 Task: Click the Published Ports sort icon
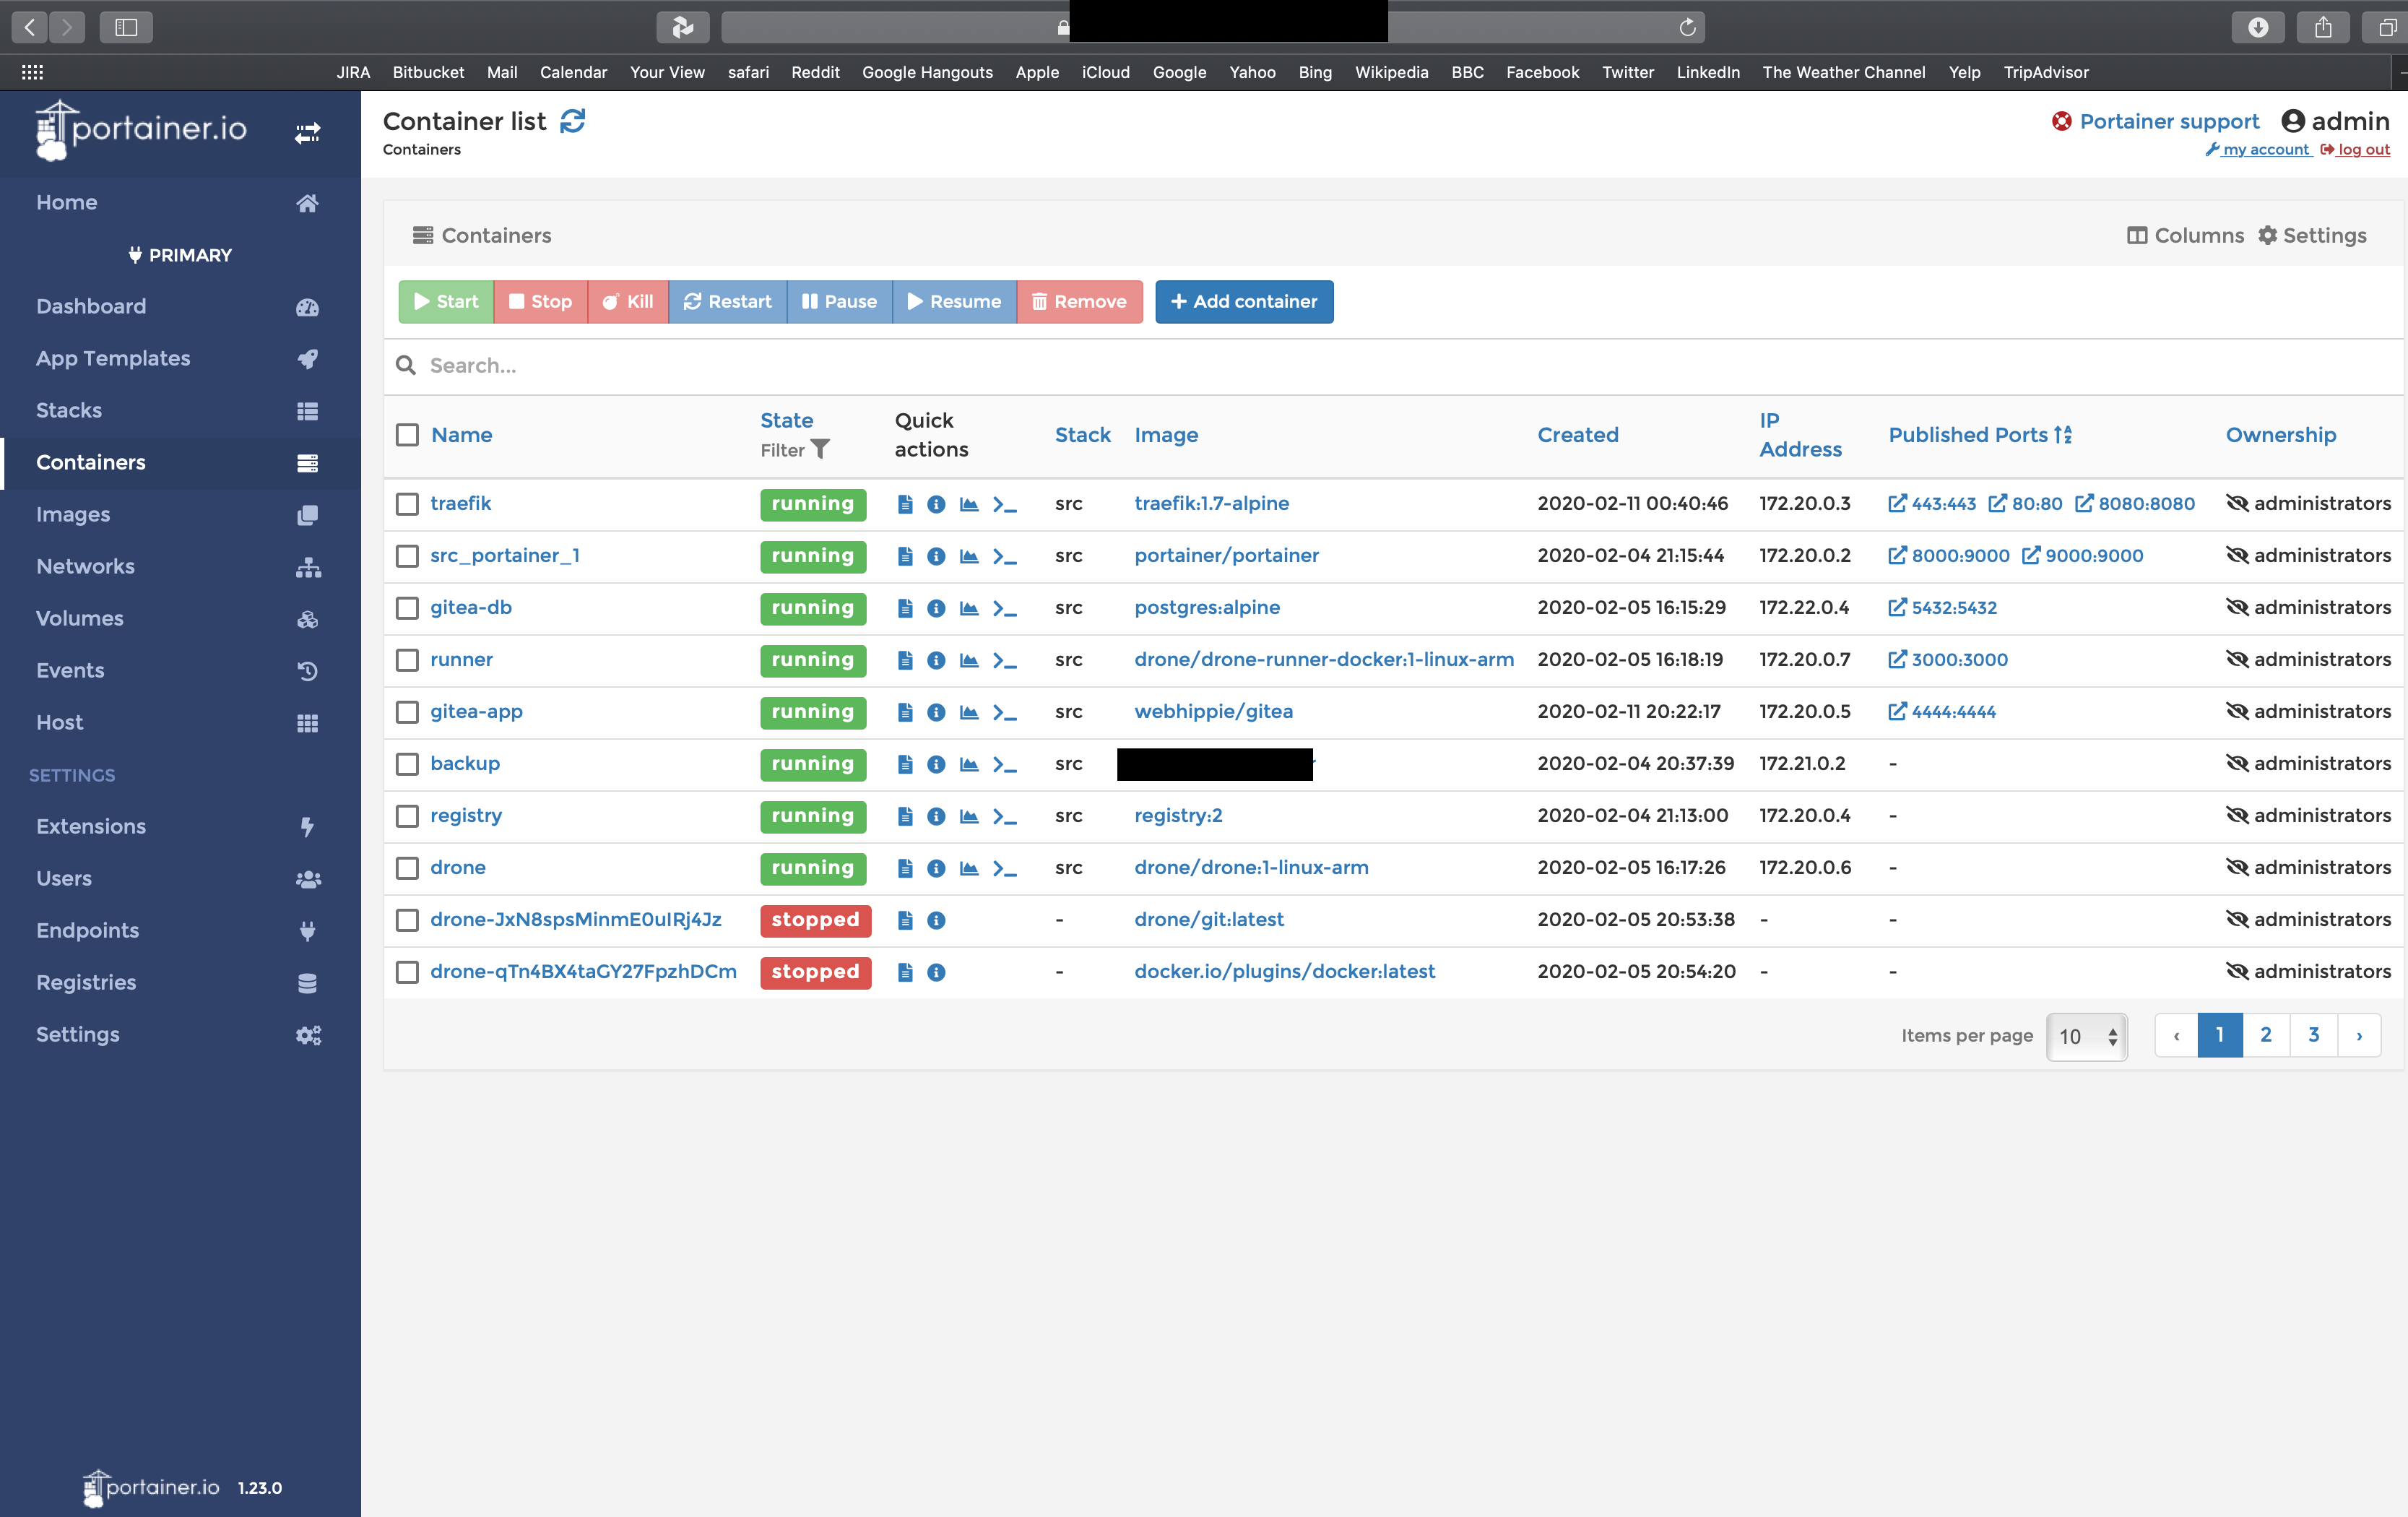[x=2063, y=435]
